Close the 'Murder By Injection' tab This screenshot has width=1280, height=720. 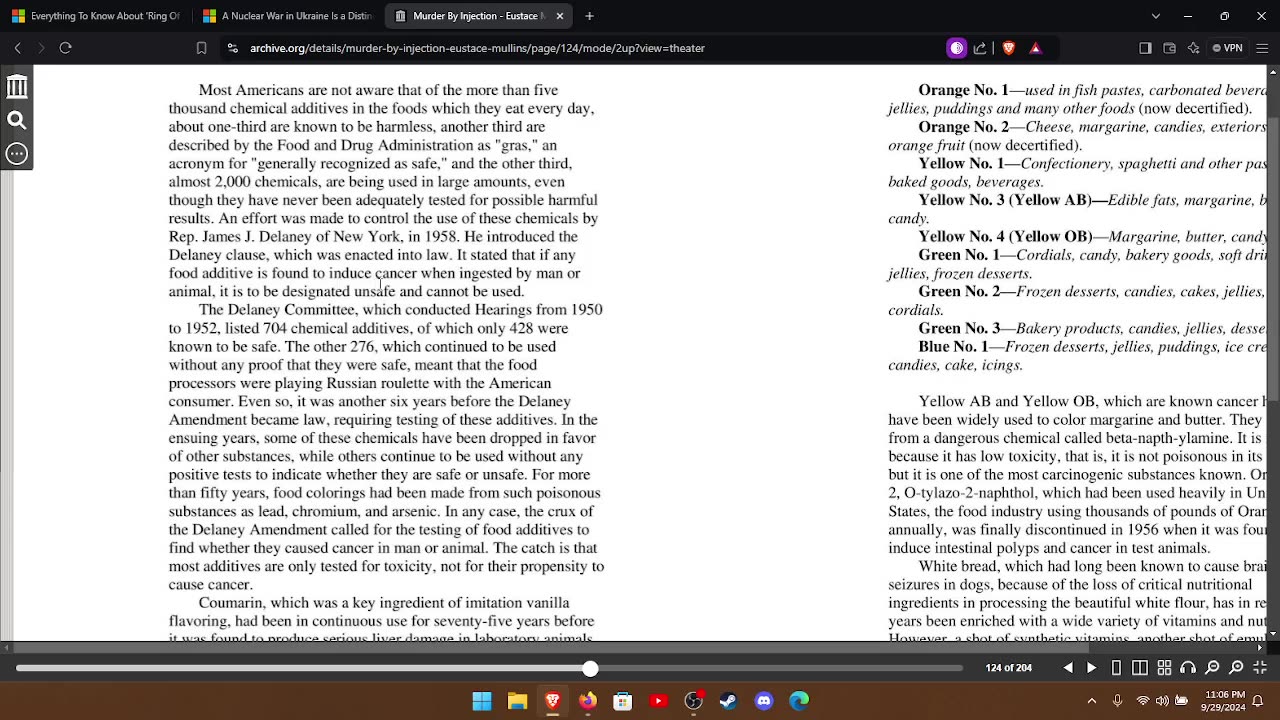pyautogui.click(x=560, y=16)
